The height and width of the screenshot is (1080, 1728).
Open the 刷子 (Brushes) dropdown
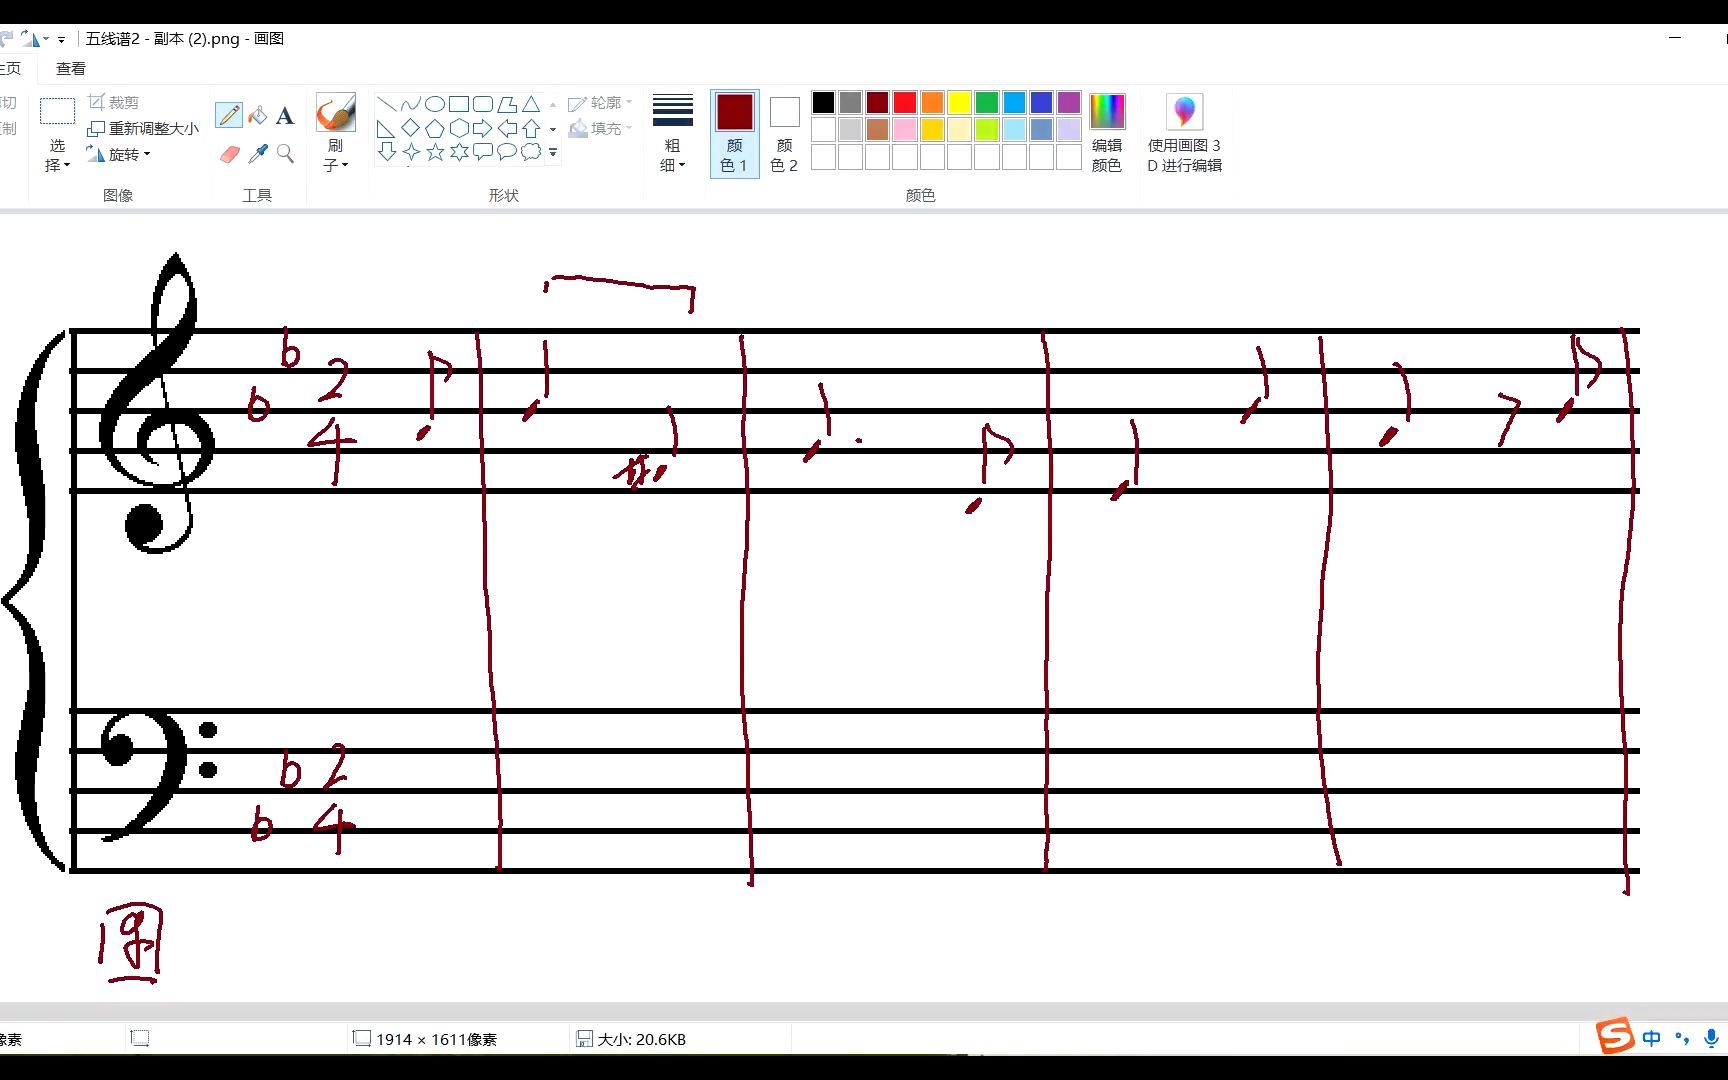335,155
